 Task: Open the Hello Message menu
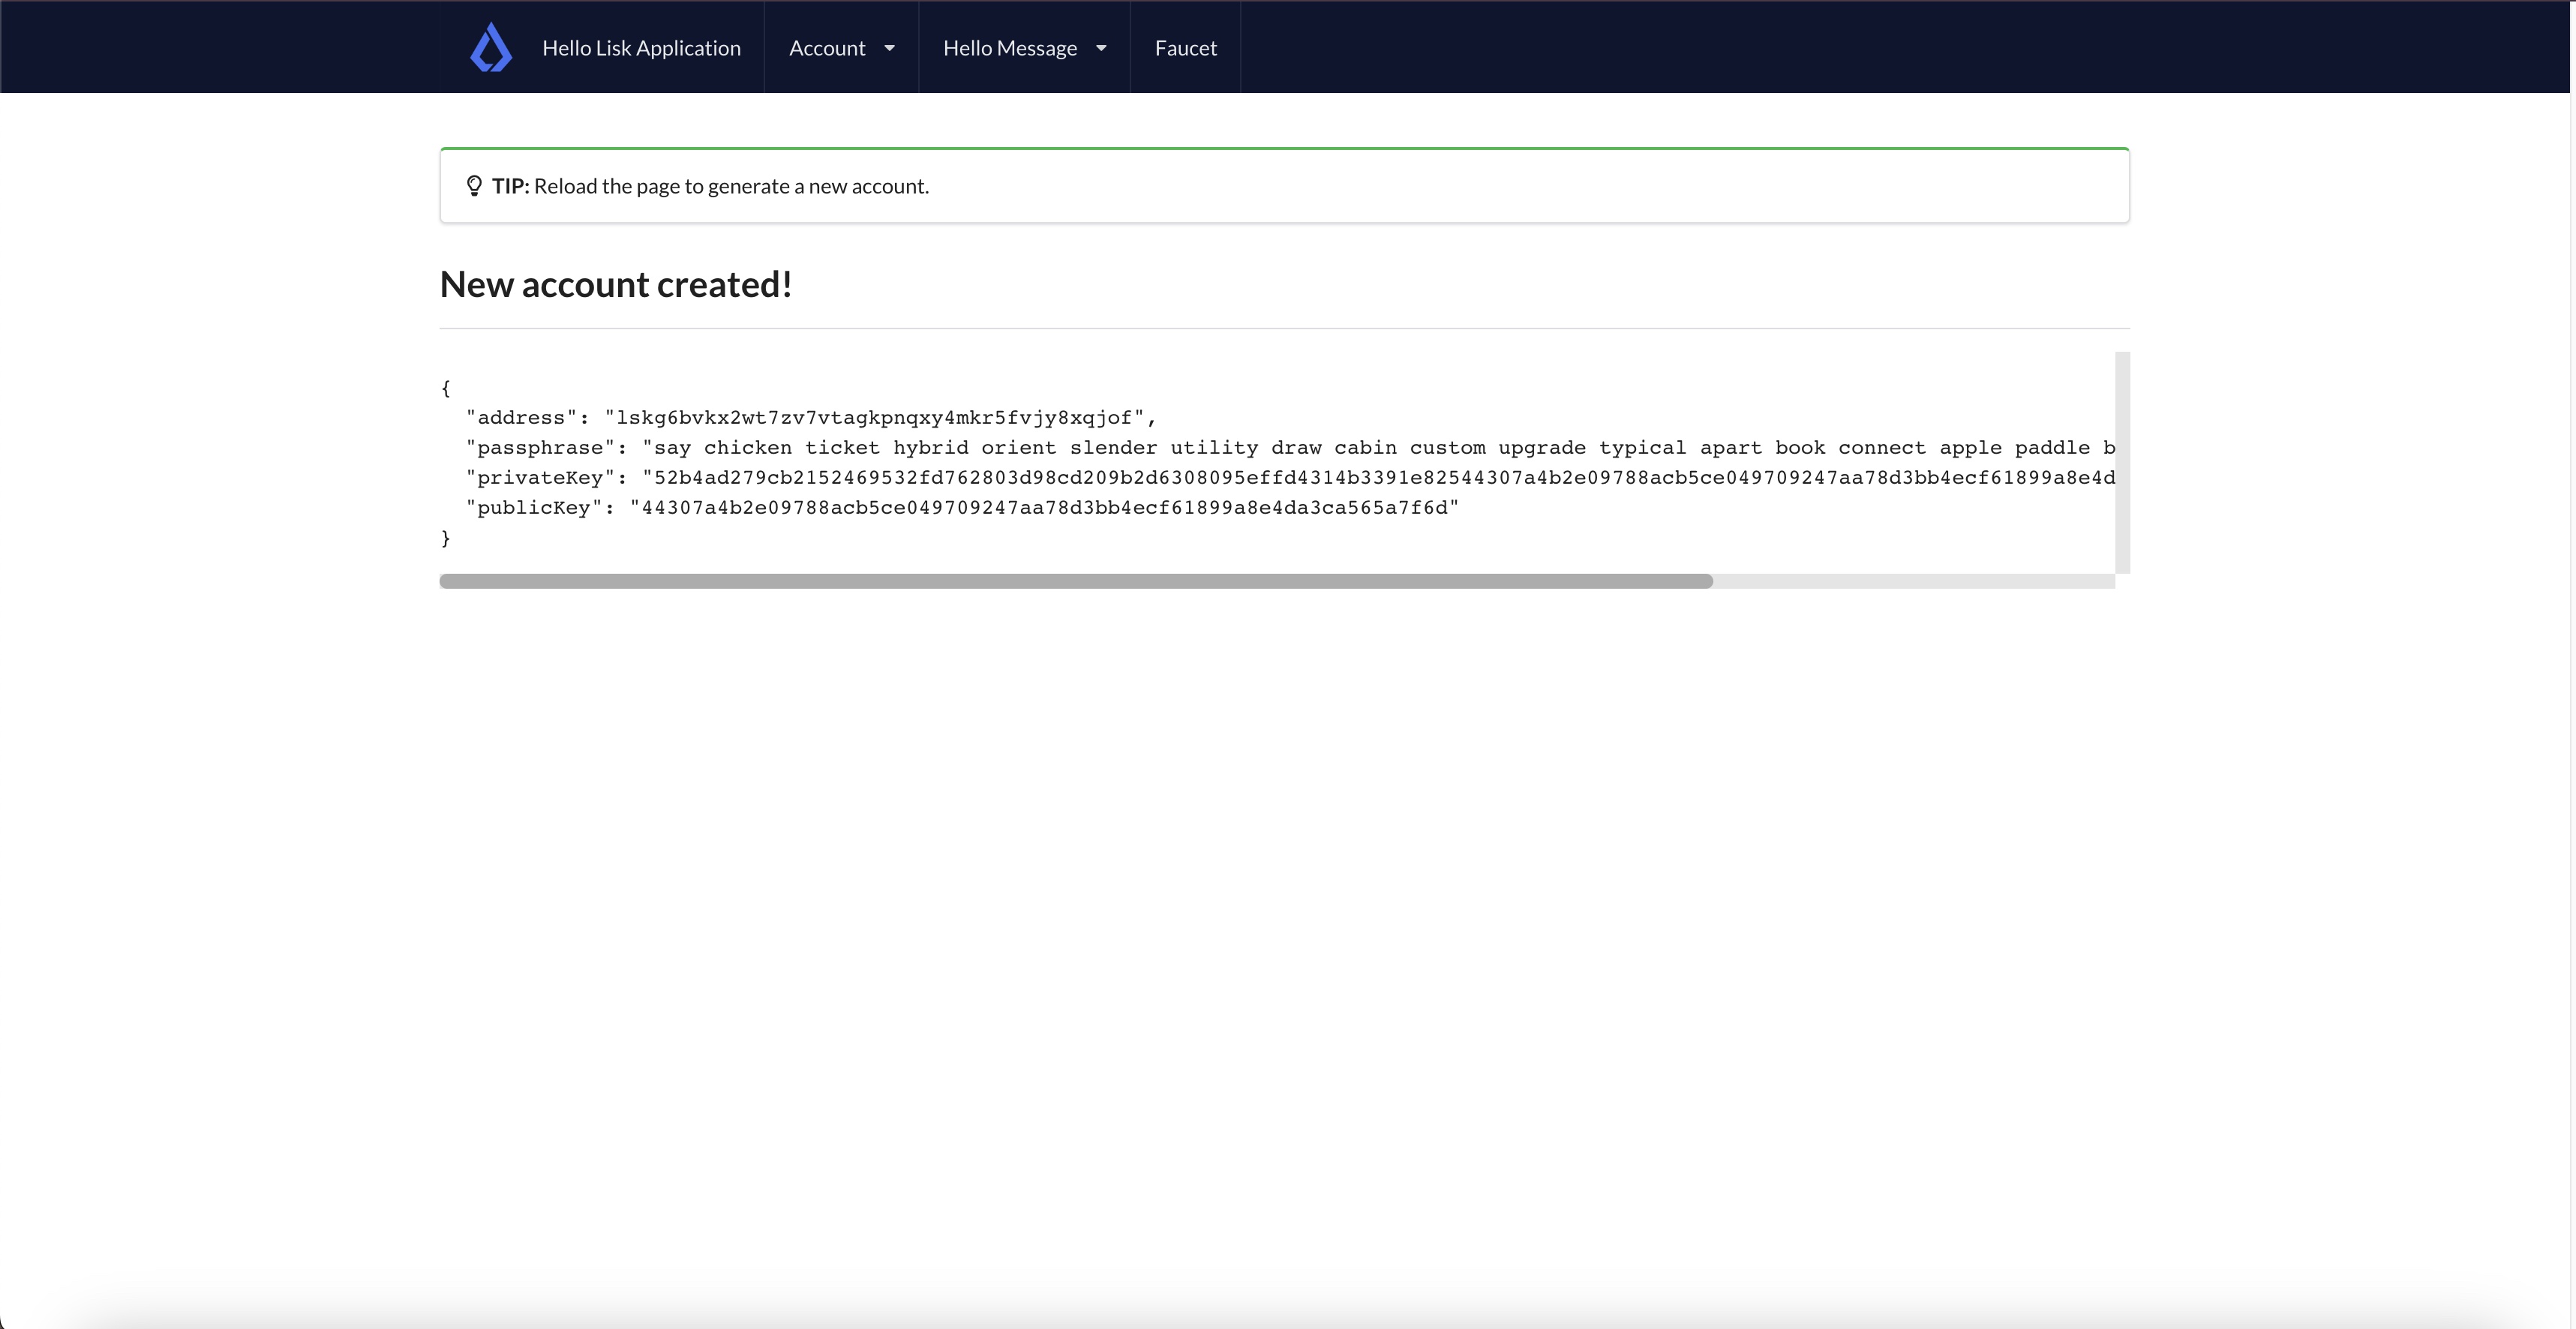[1009, 48]
